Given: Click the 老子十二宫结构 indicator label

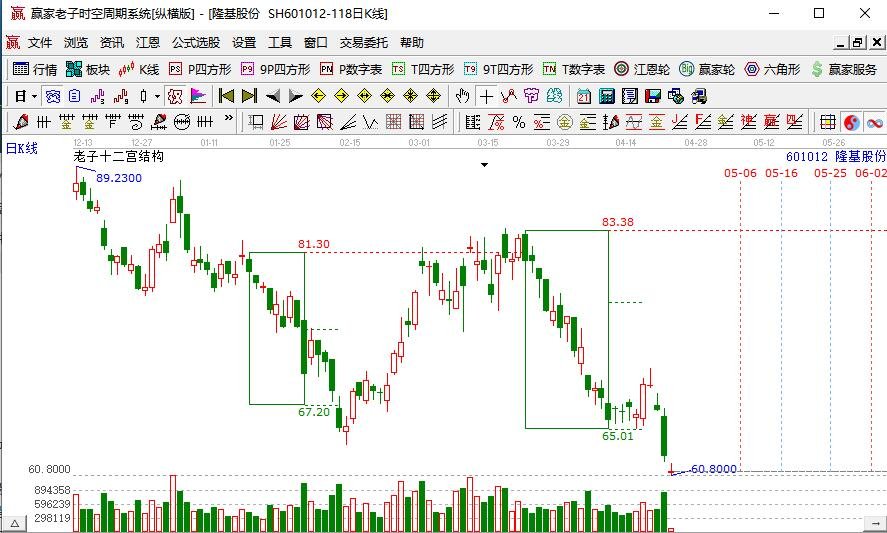Looking at the screenshot, I should click(118, 157).
